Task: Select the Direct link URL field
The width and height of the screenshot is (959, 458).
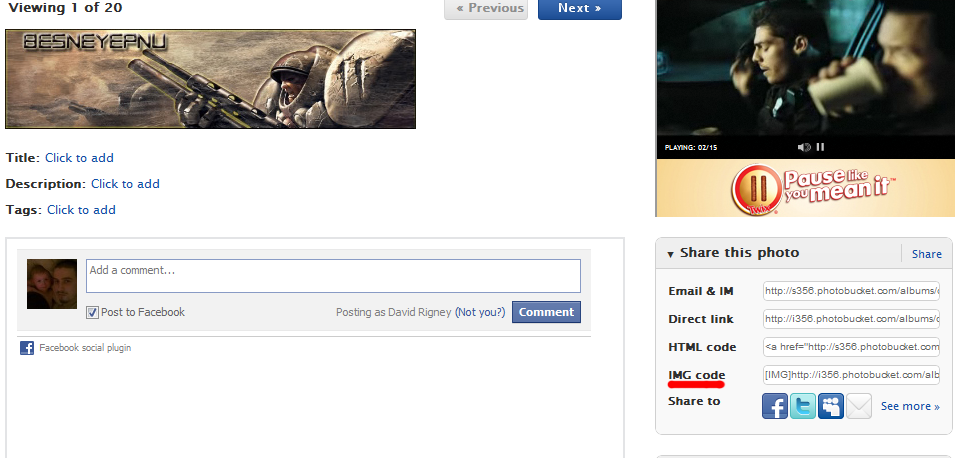Action: pos(851,319)
